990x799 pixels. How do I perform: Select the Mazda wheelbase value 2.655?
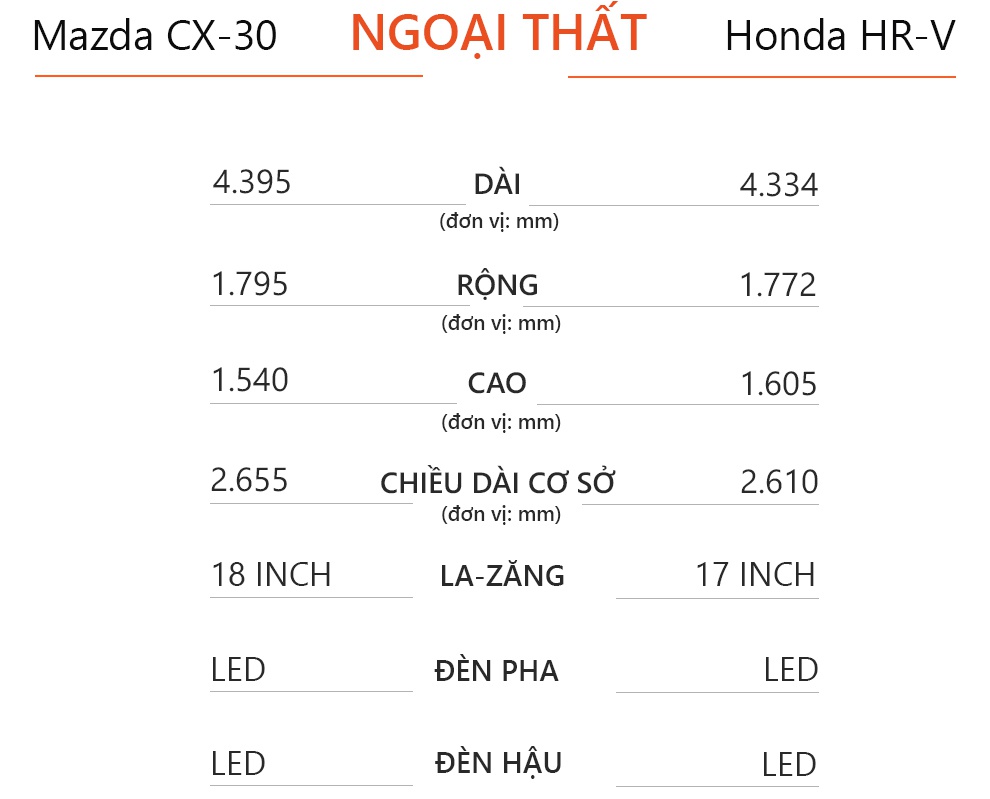tap(250, 481)
